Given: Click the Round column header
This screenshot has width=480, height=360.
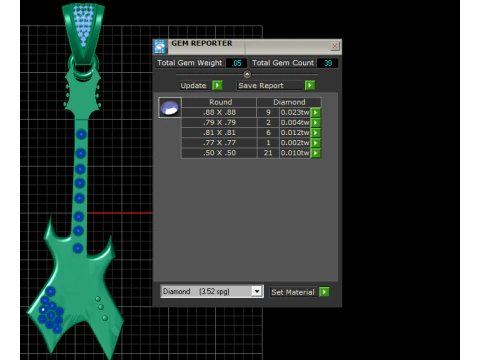Looking at the screenshot, I should (x=220, y=102).
